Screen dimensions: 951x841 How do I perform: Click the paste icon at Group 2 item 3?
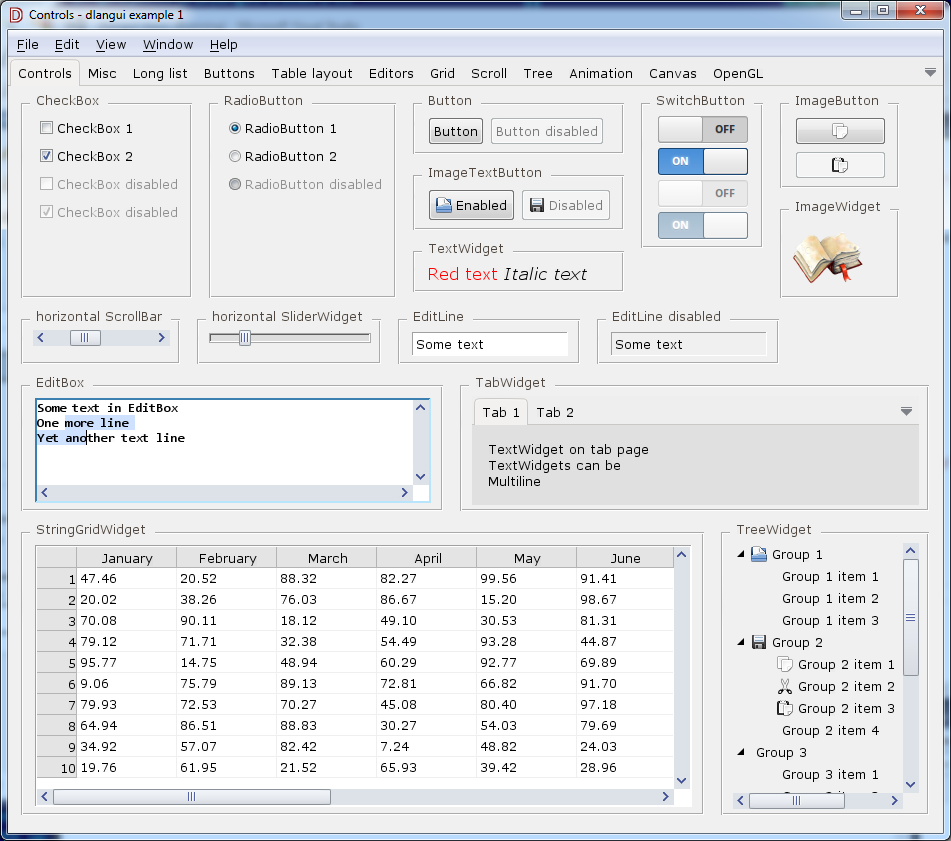(784, 709)
